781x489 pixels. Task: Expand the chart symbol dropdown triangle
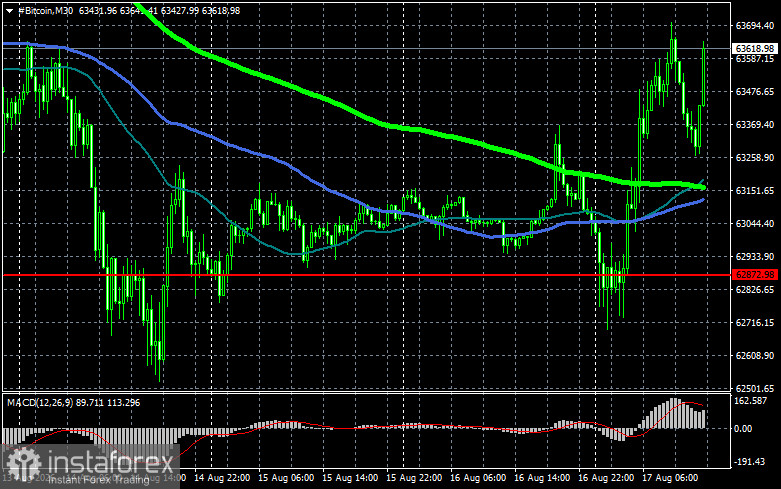9,10
